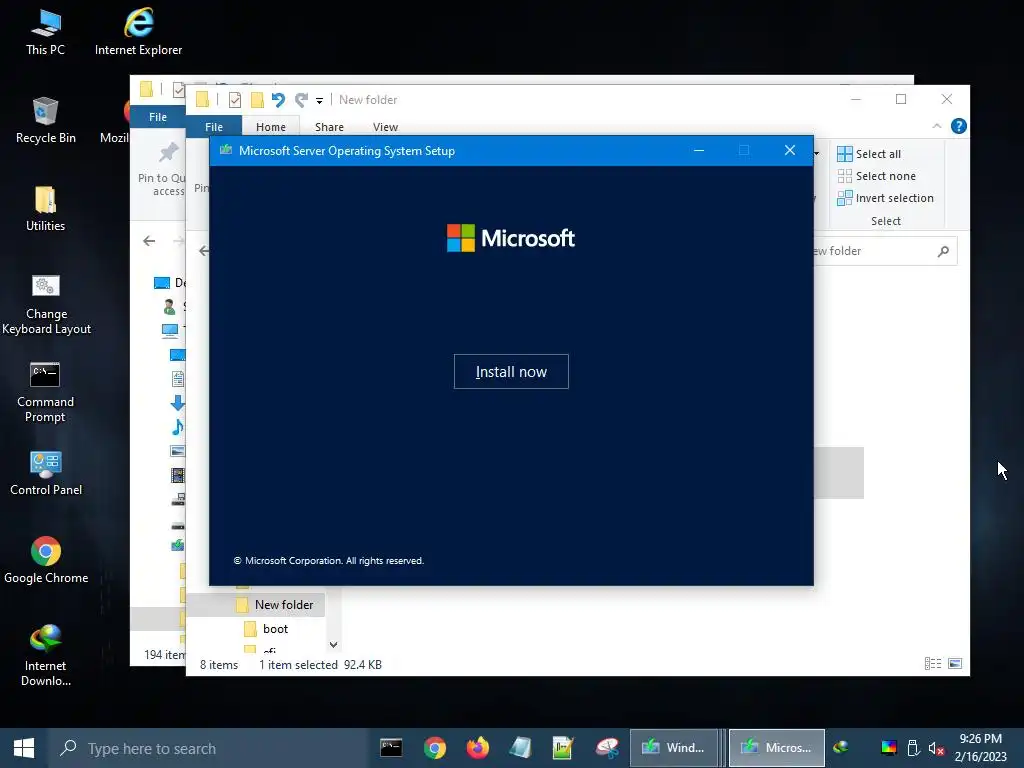Screen dimensions: 1024x768
Task: Collapse the ribbon with the chevron arrow
Action: pos(936,126)
